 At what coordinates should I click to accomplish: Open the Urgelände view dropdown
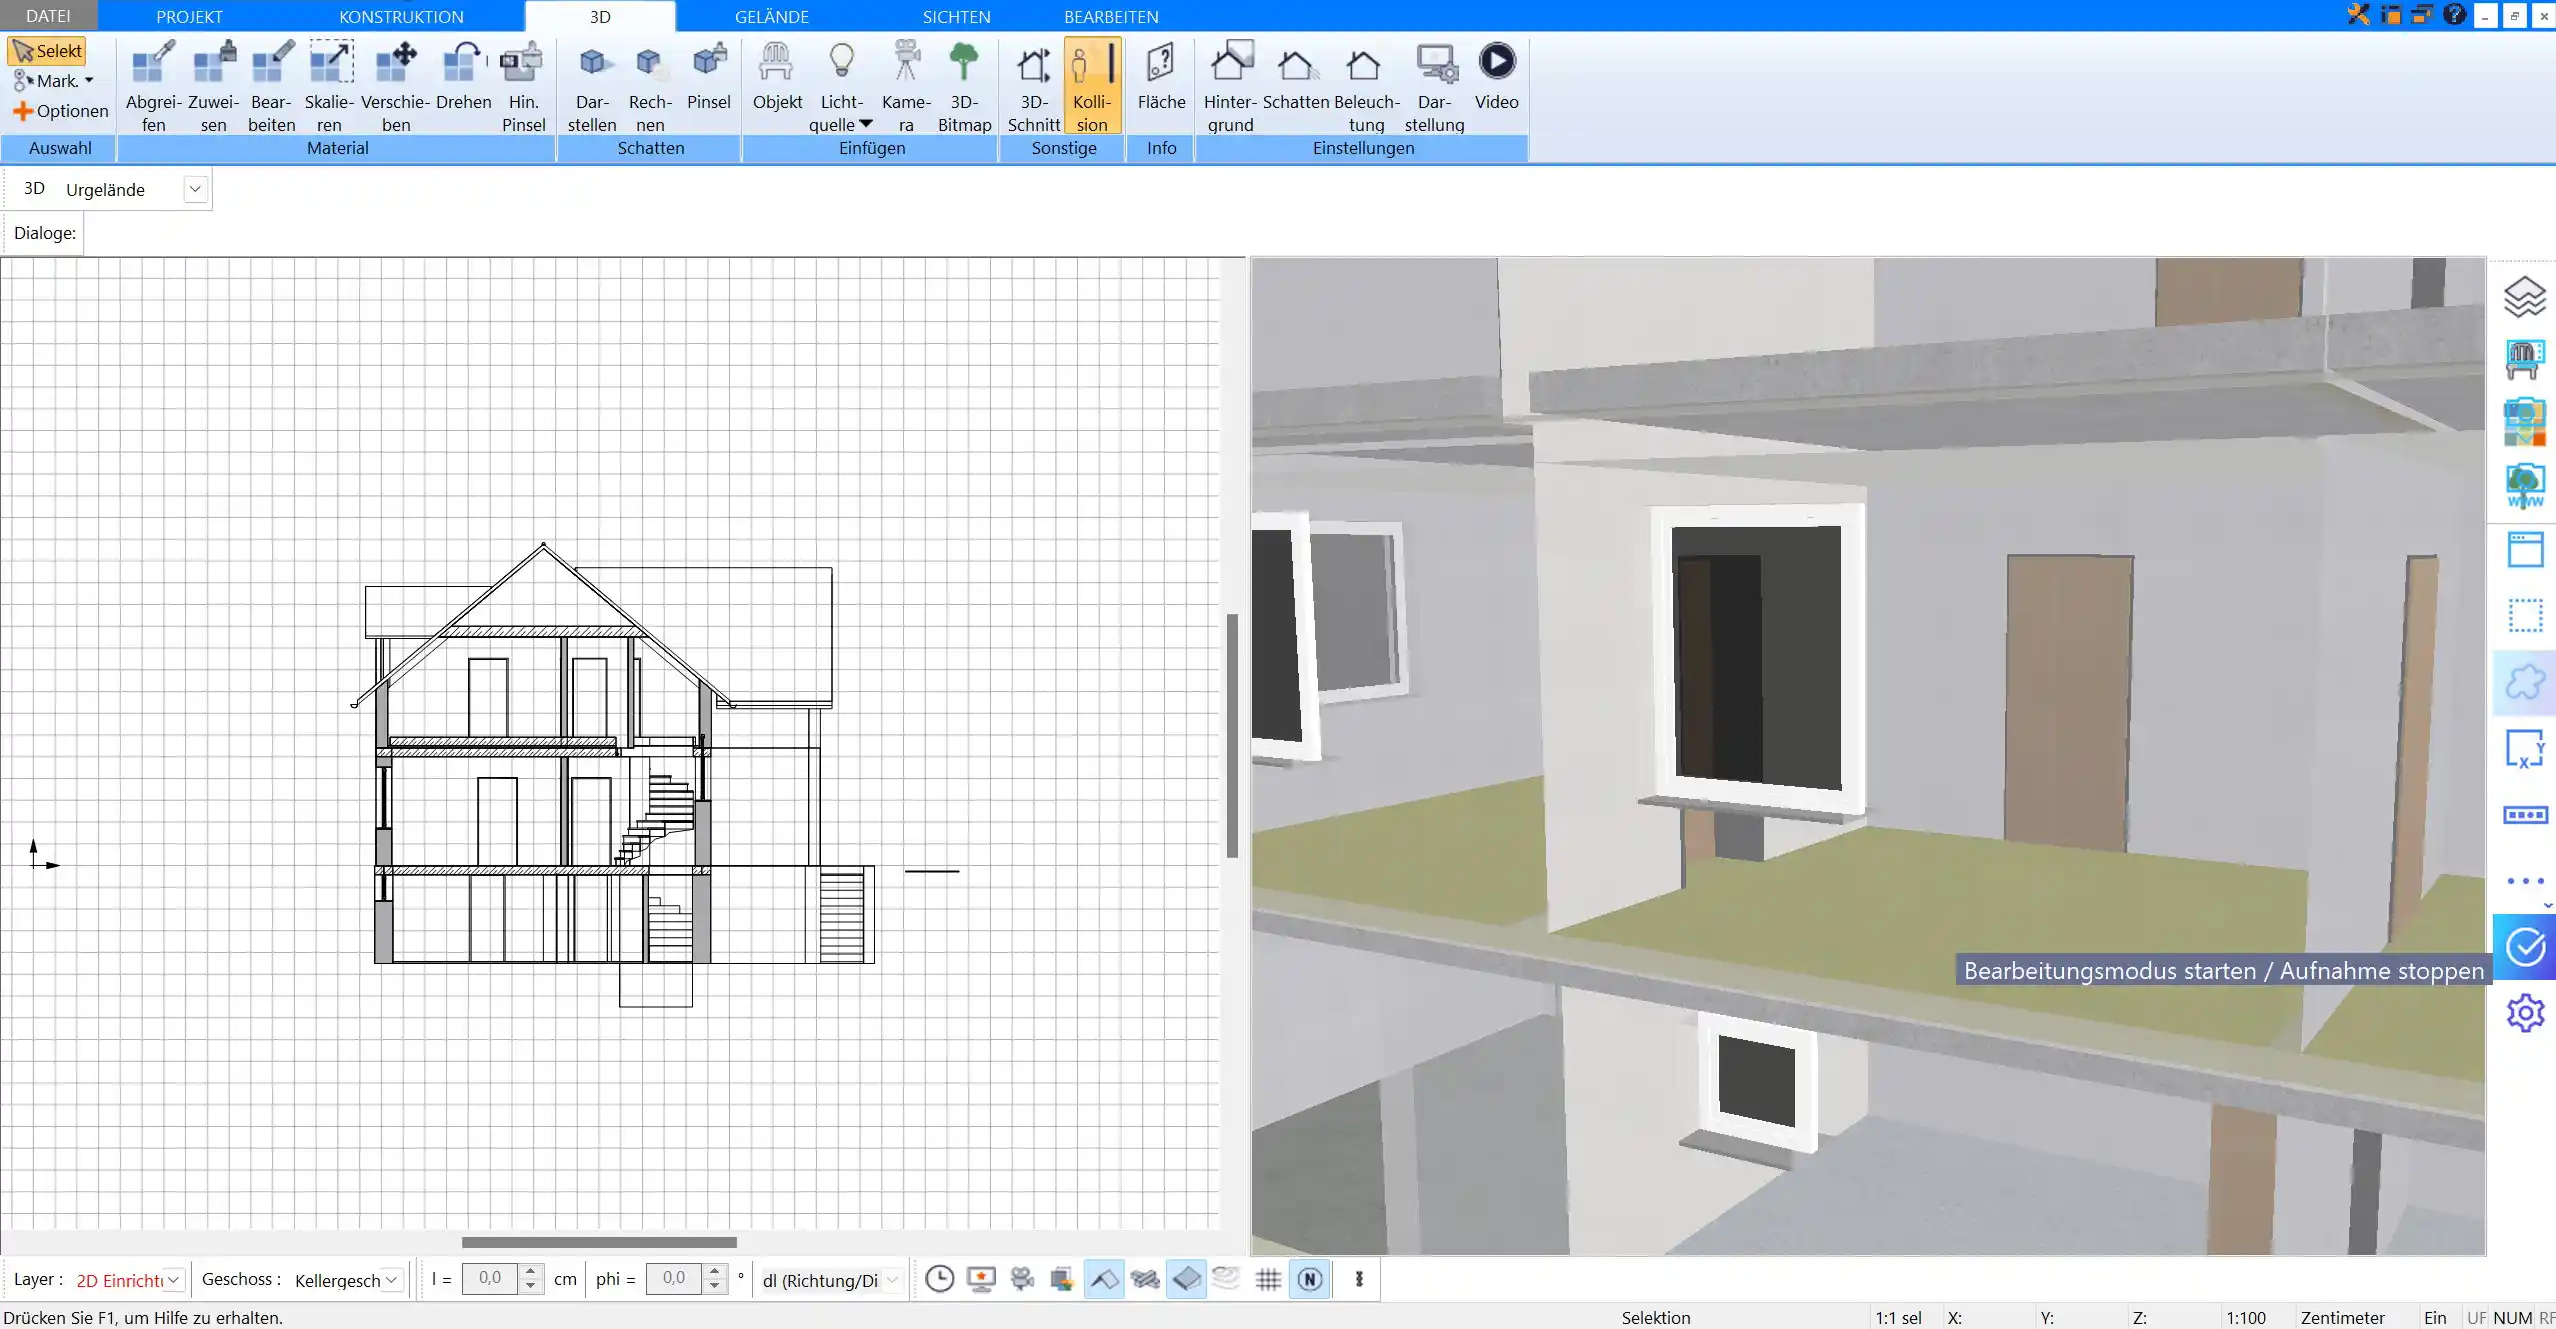(195, 189)
